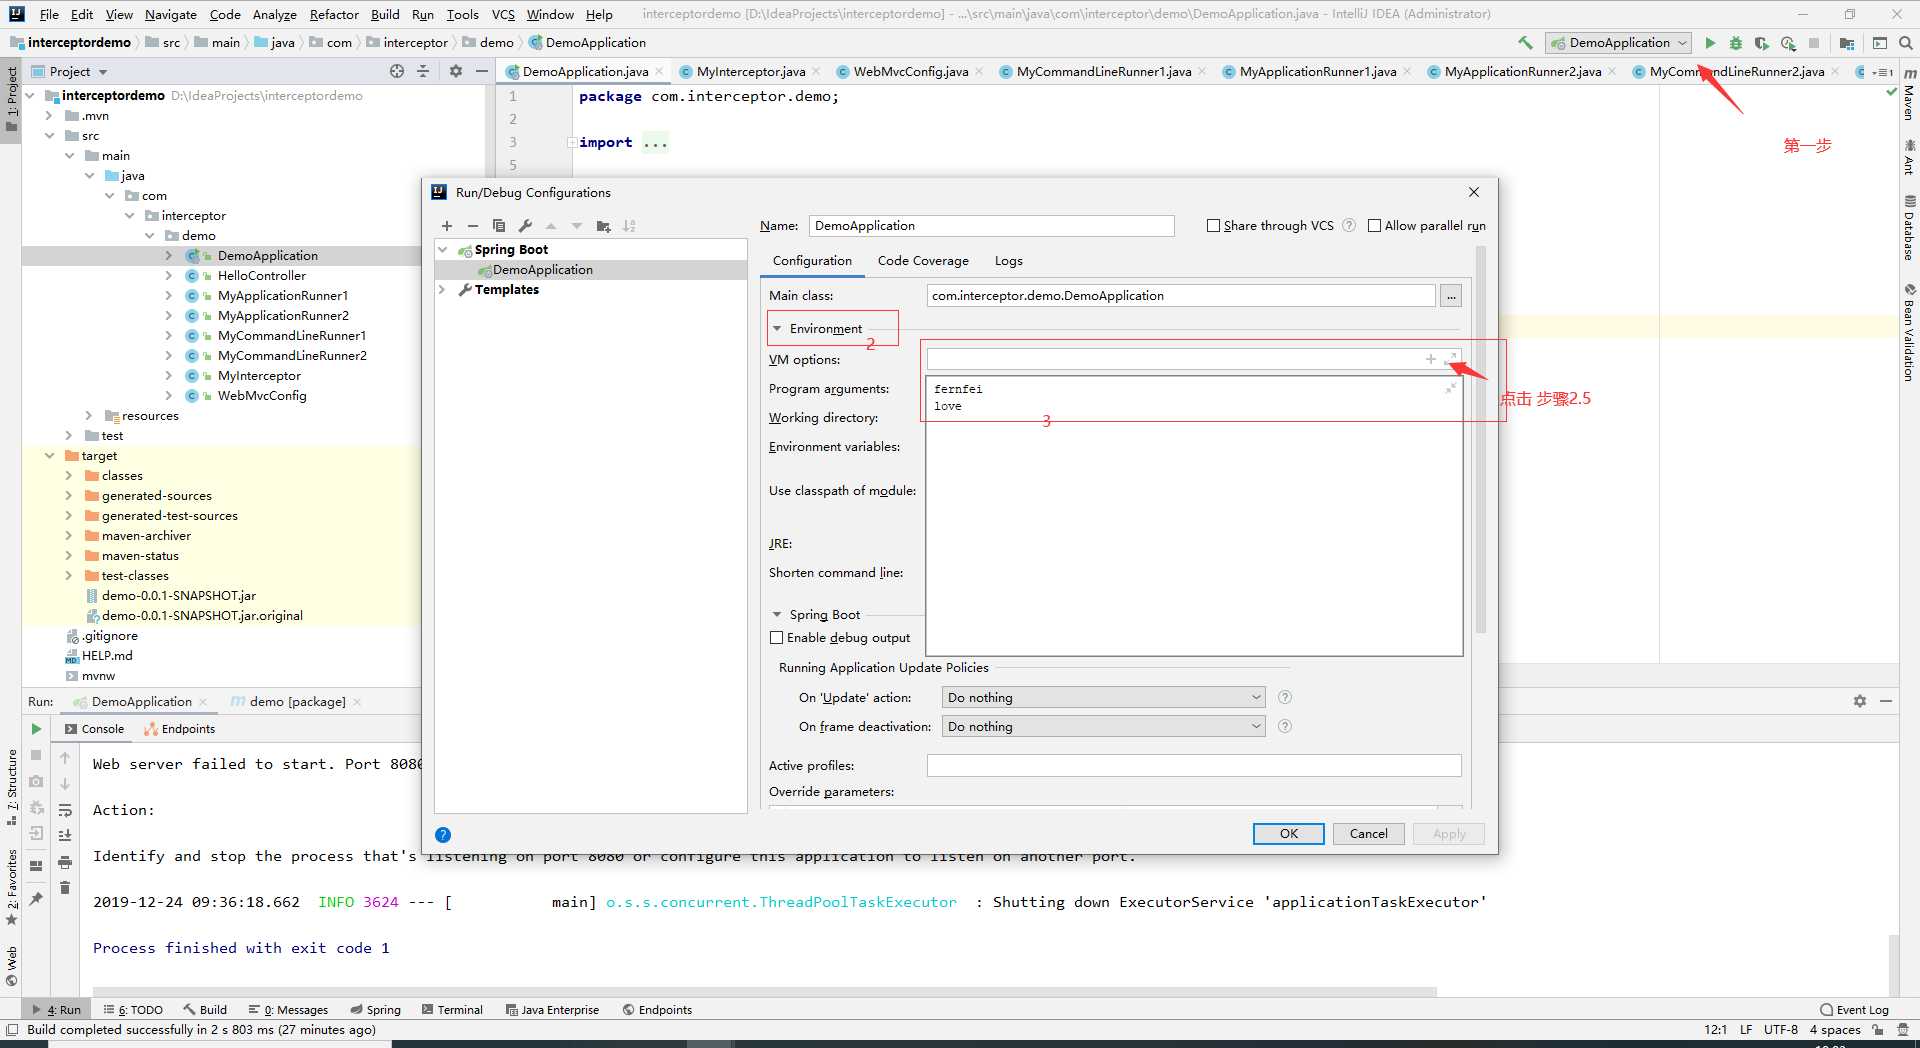
Task: Move configuration into new folder icon
Action: (x=603, y=226)
